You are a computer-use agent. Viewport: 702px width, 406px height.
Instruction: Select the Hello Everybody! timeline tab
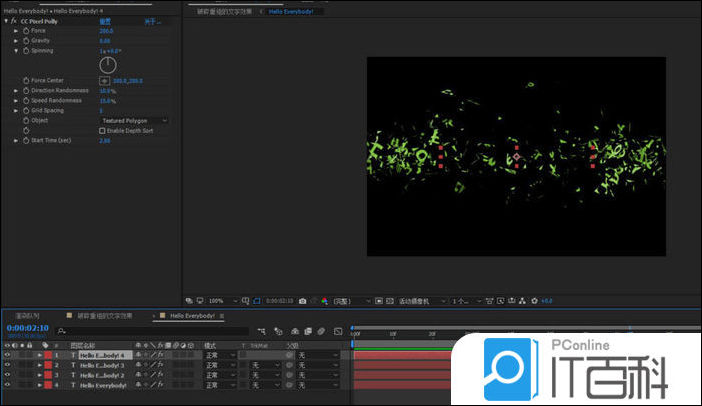point(194,315)
